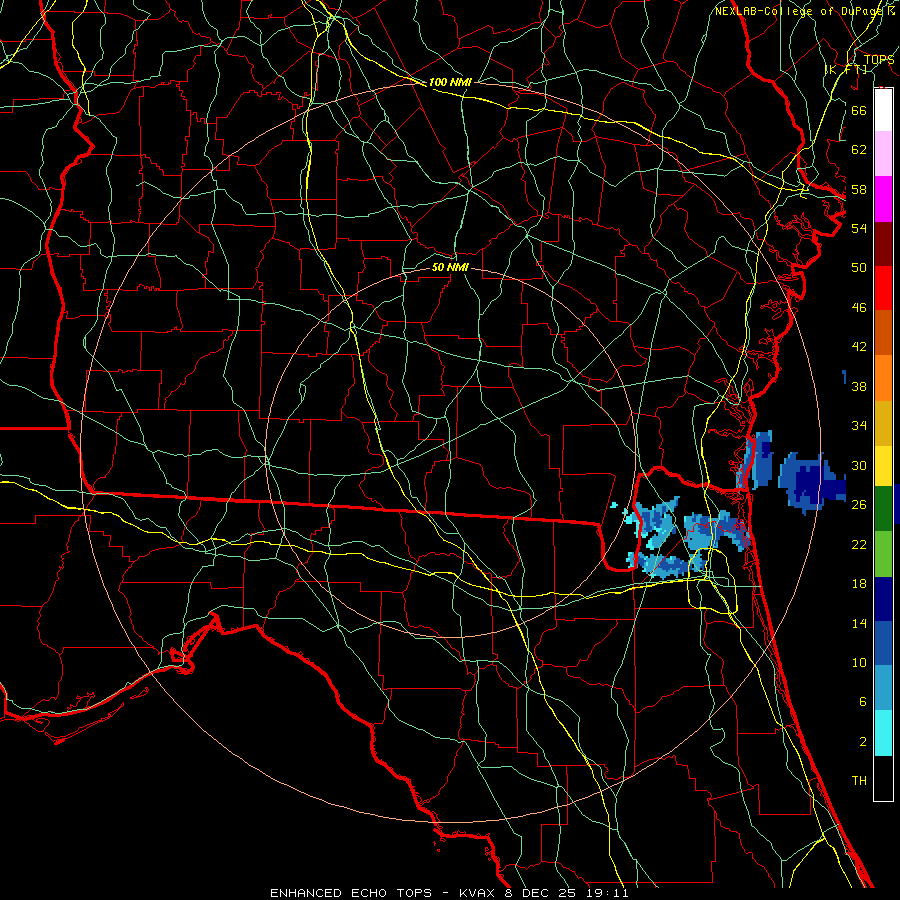
Task: Click the yellow legend swatch
Action: coord(883,465)
